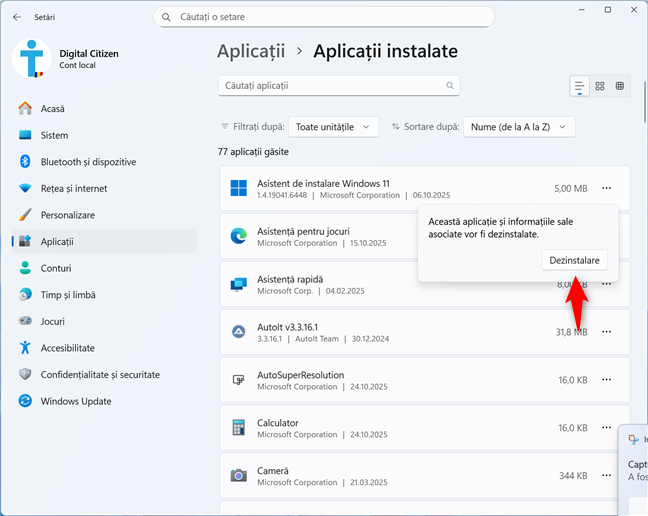This screenshot has width=648, height=516.
Task: Click the Calculator app icon
Action: [238, 428]
